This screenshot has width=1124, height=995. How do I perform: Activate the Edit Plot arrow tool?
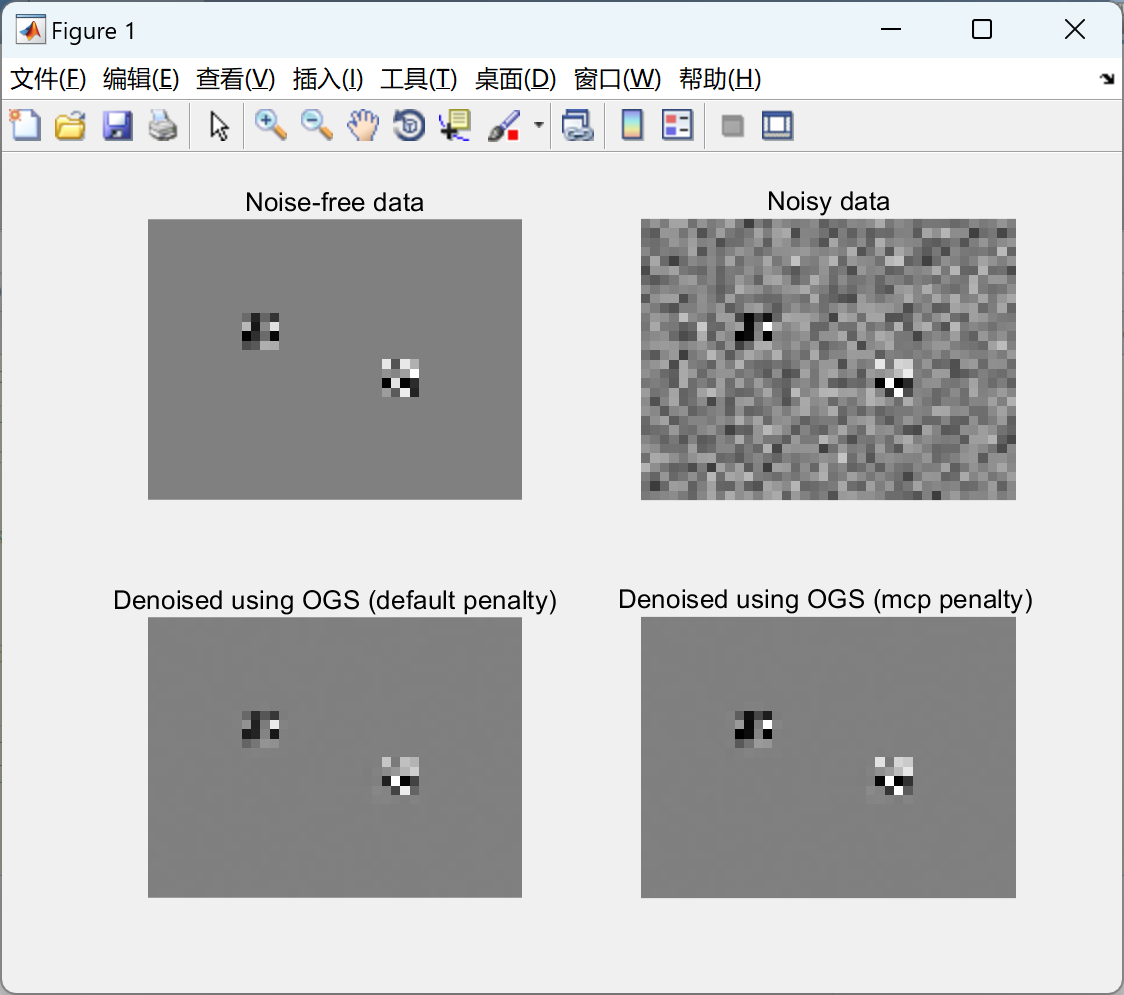click(219, 125)
